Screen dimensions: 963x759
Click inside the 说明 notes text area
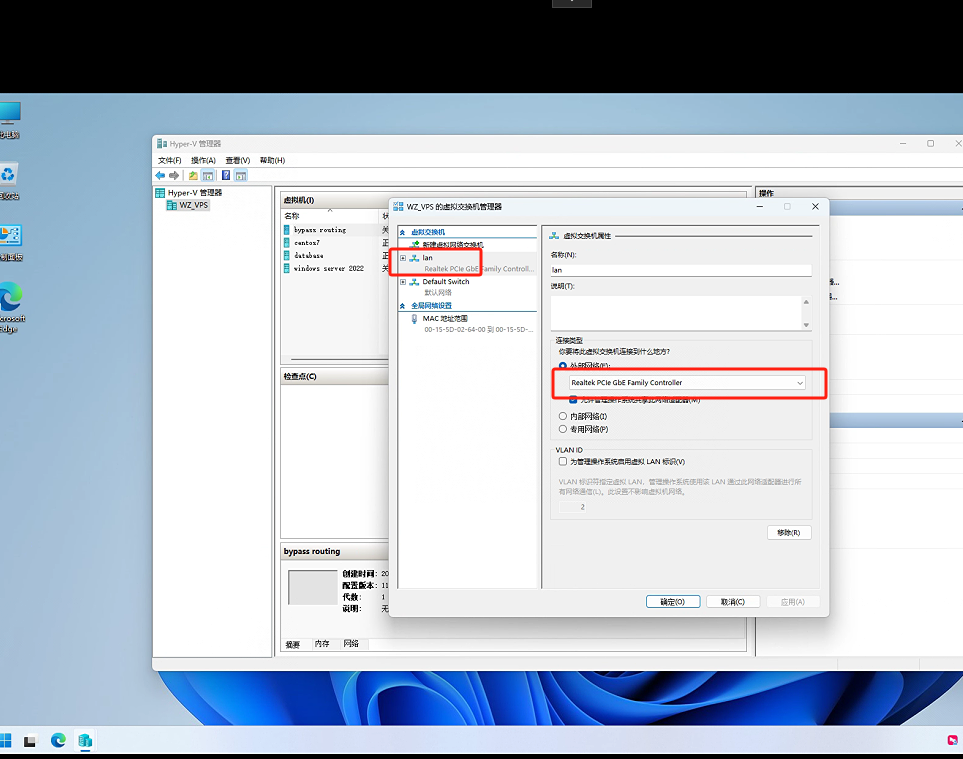676,313
